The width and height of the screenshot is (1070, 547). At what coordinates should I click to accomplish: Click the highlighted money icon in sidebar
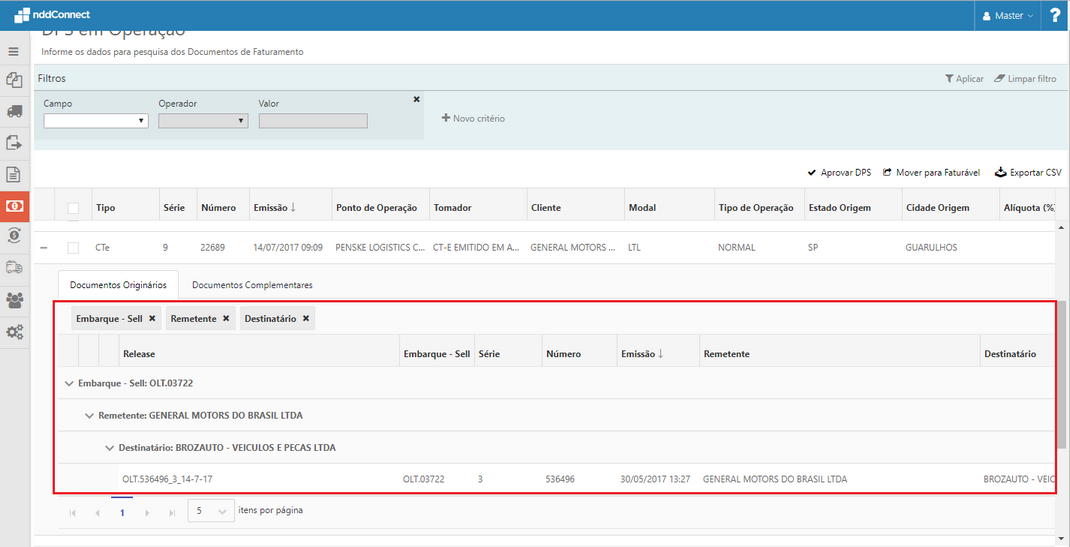click(14, 206)
